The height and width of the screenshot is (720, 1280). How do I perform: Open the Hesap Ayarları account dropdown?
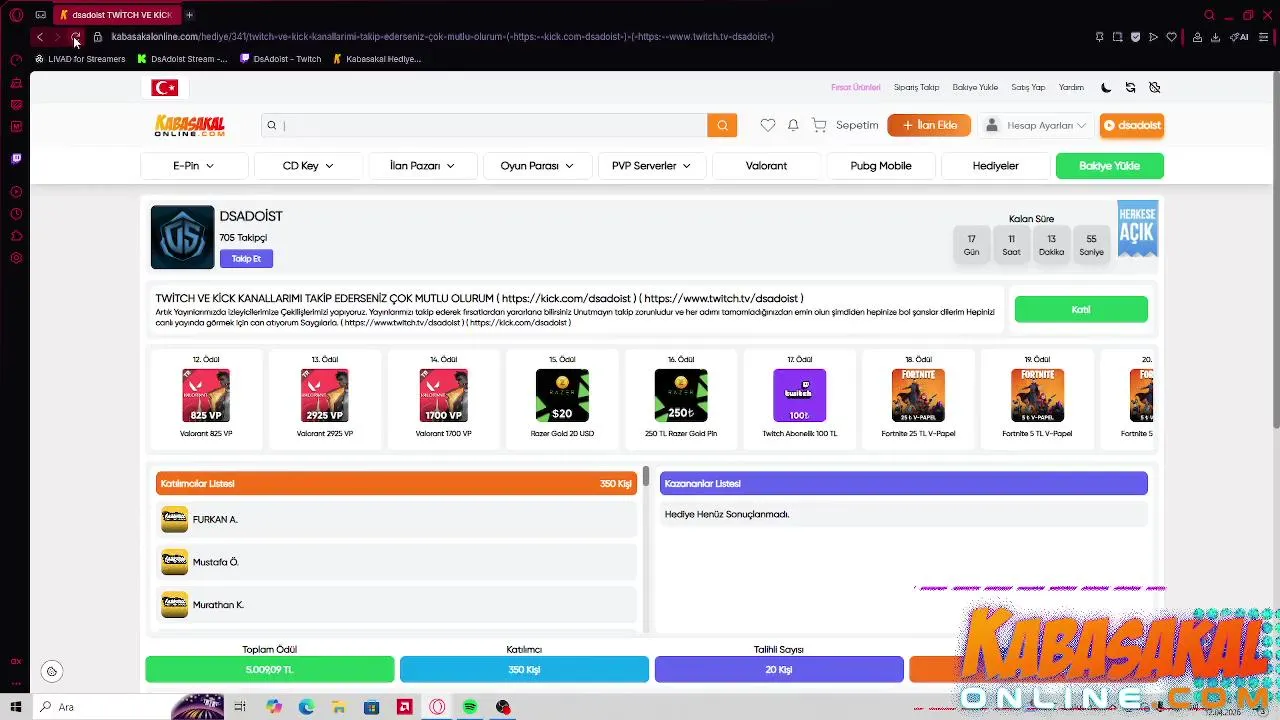pyautogui.click(x=1035, y=125)
